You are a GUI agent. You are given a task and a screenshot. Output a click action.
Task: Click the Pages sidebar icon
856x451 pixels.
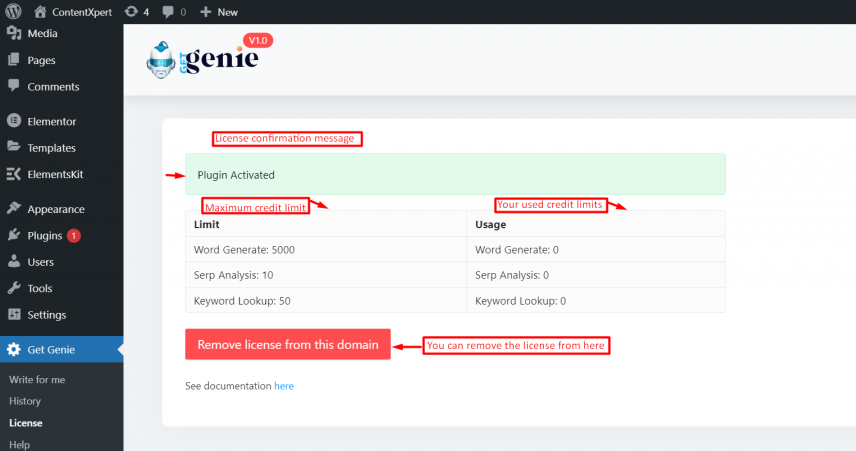pyautogui.click(x=14, y=60)
